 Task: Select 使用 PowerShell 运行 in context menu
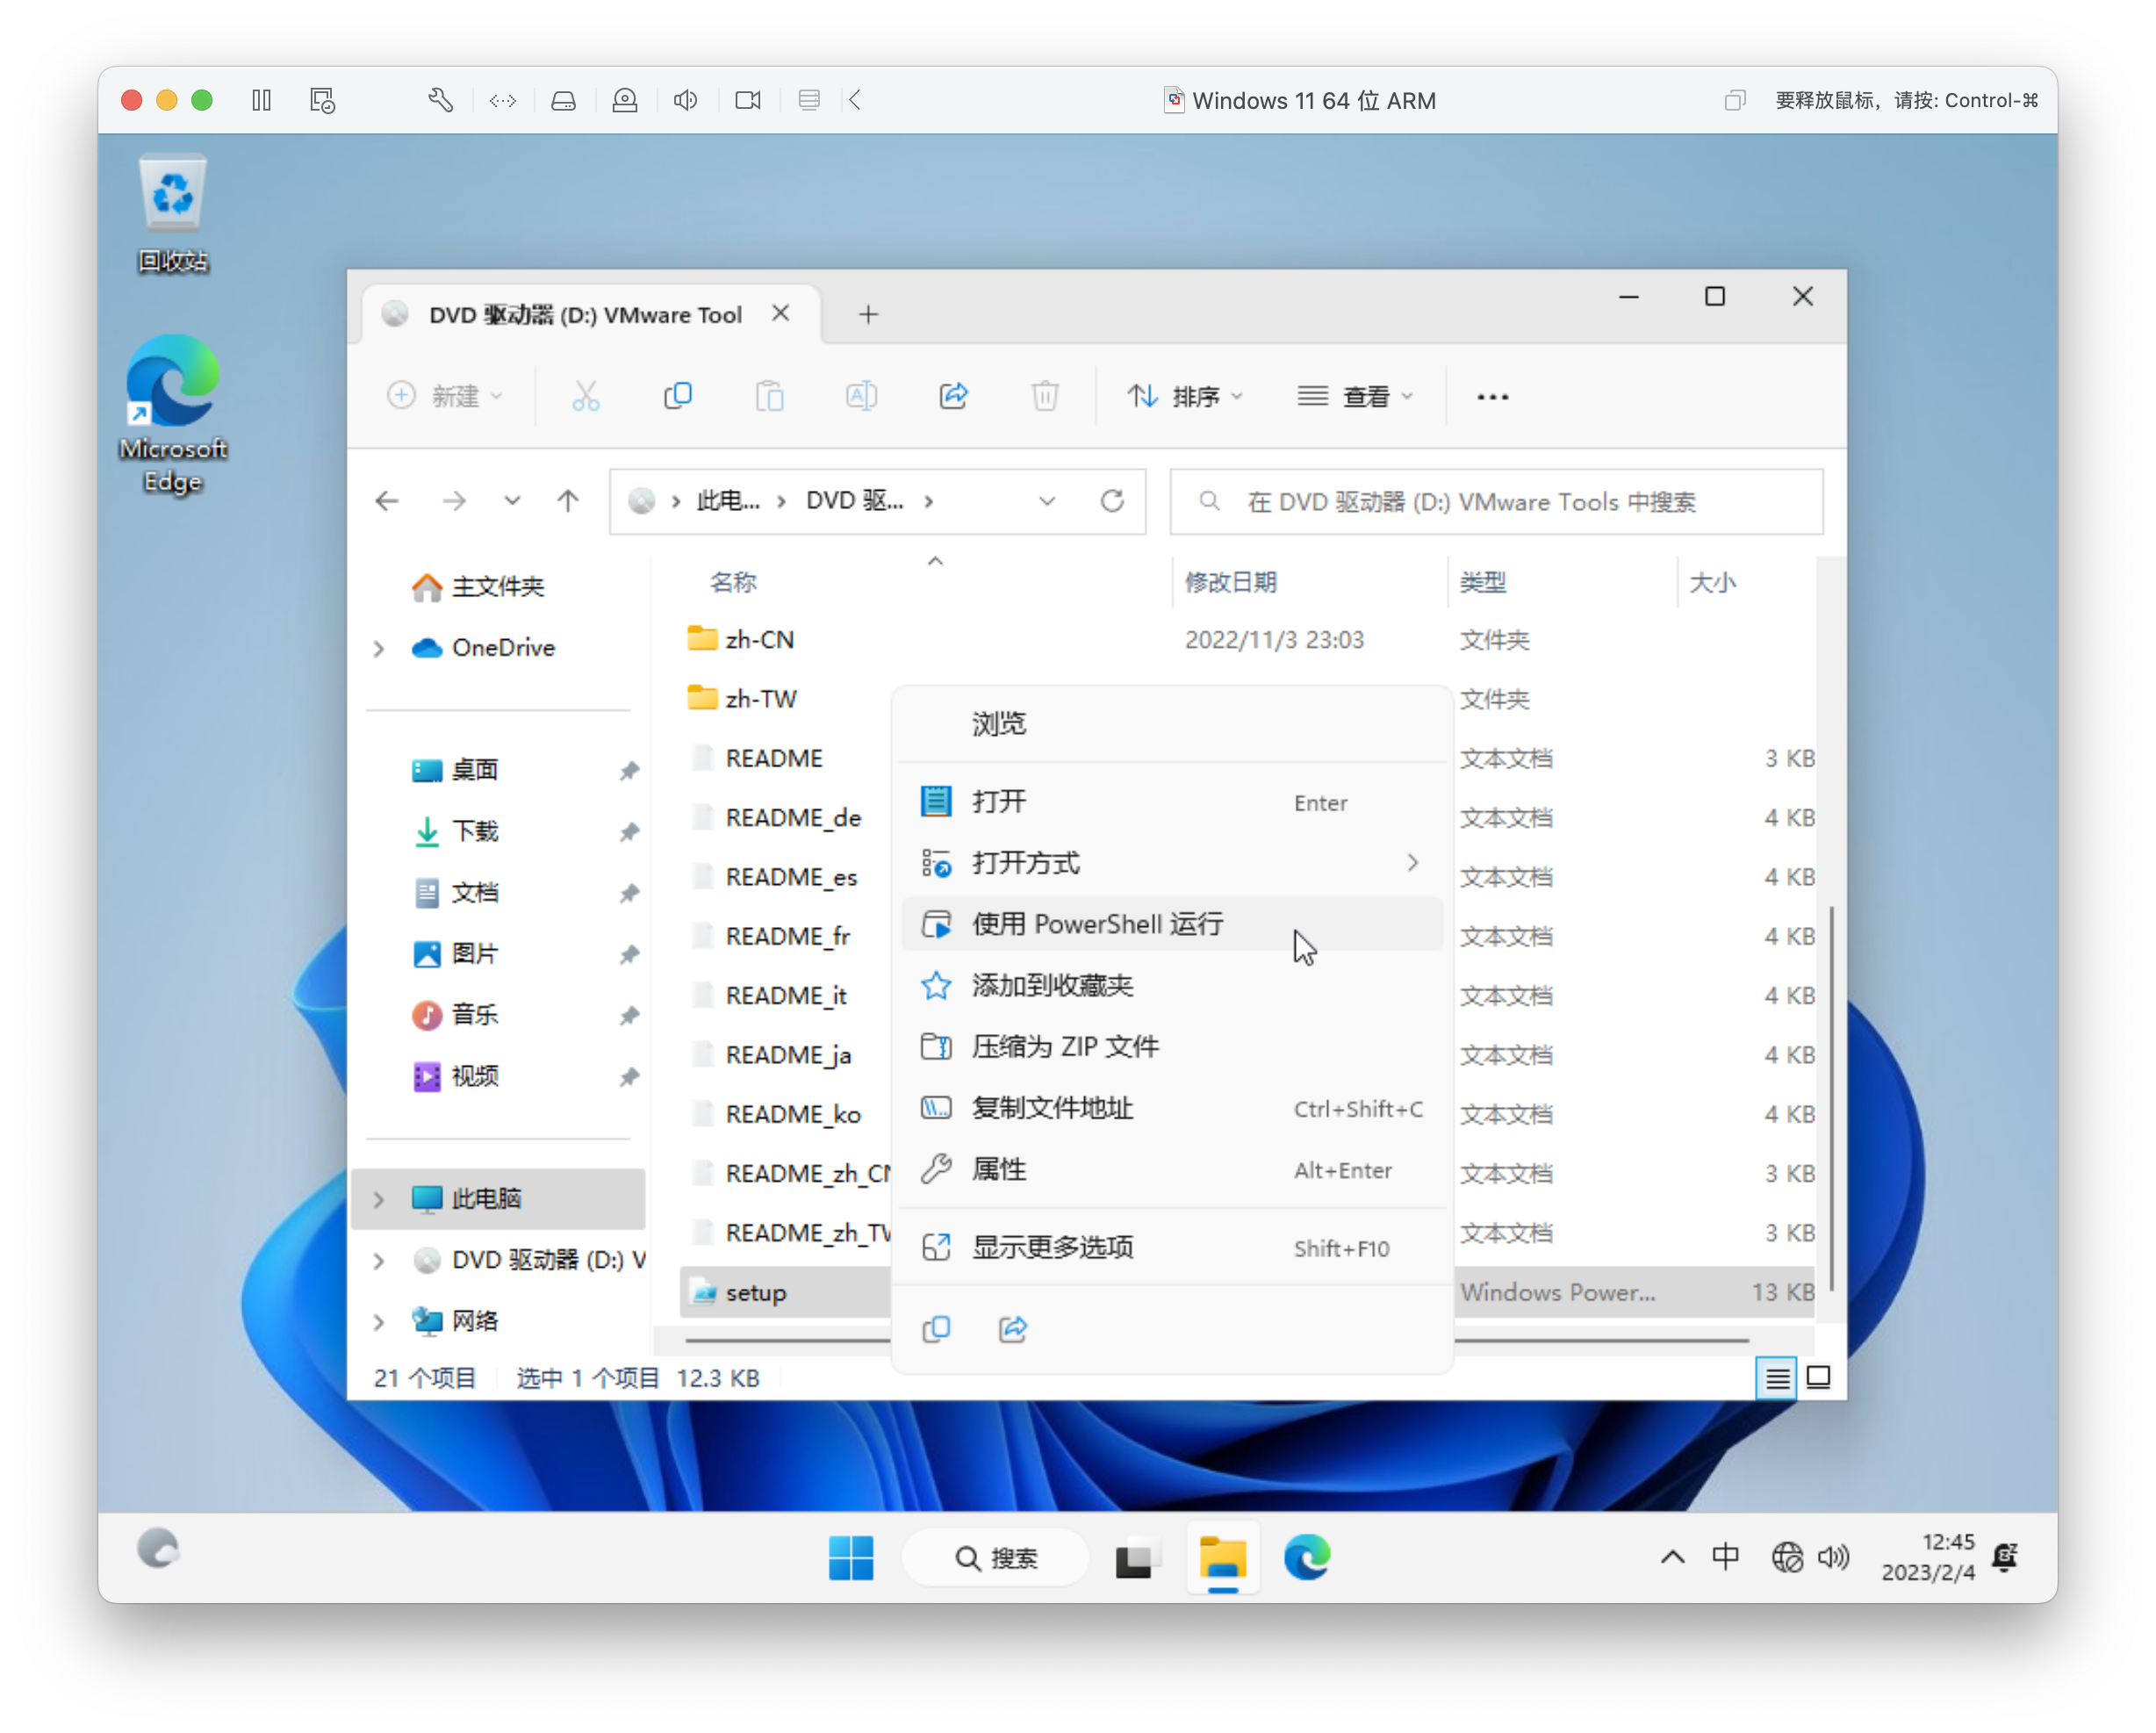[x=1097, y=924]
